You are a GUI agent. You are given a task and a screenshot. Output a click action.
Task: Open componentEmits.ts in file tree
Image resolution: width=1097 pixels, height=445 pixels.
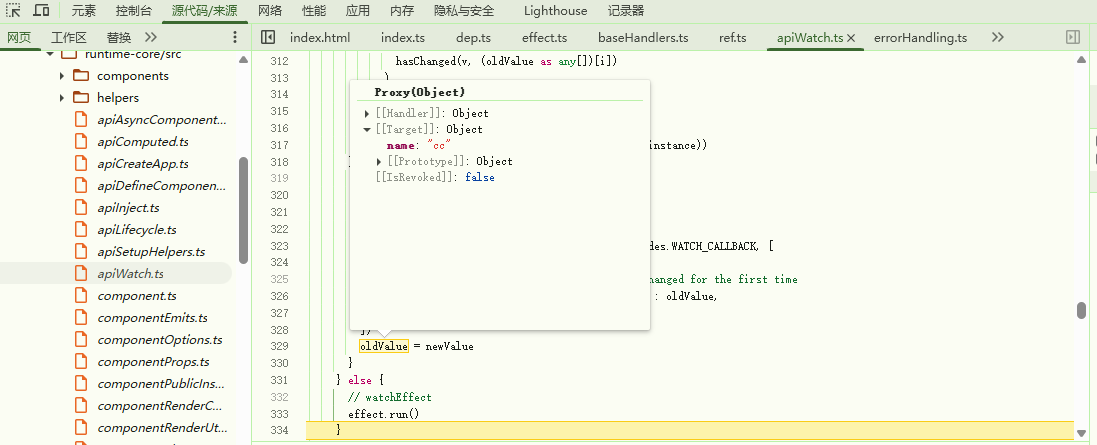[x=153, y=318]
